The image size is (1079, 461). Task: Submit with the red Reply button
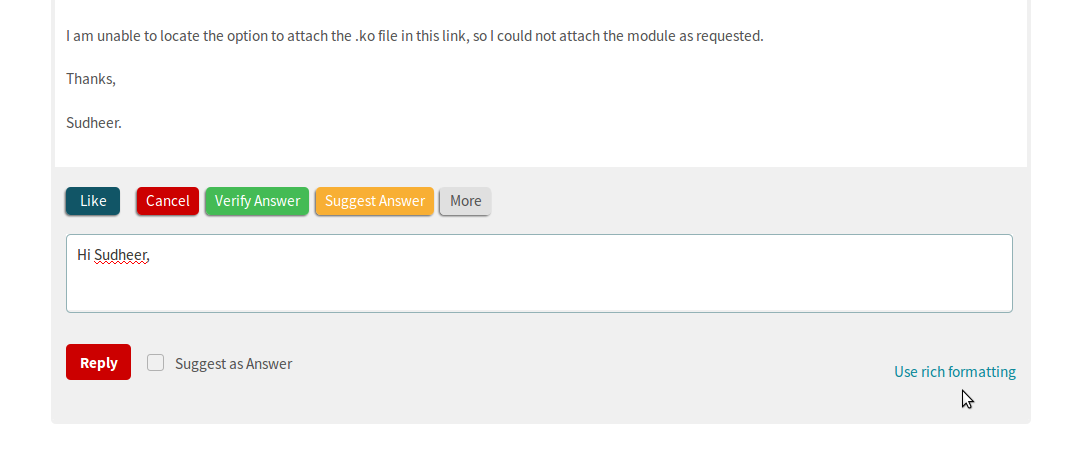(98, 362)
